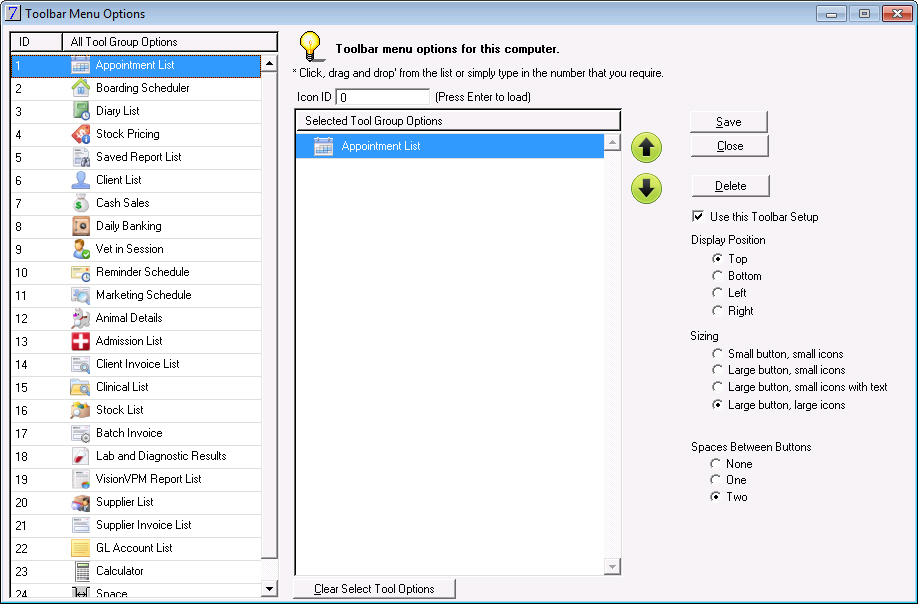Click the VisionVPM Report List icon
Viewport: 918px width, 604px height.
80,479
